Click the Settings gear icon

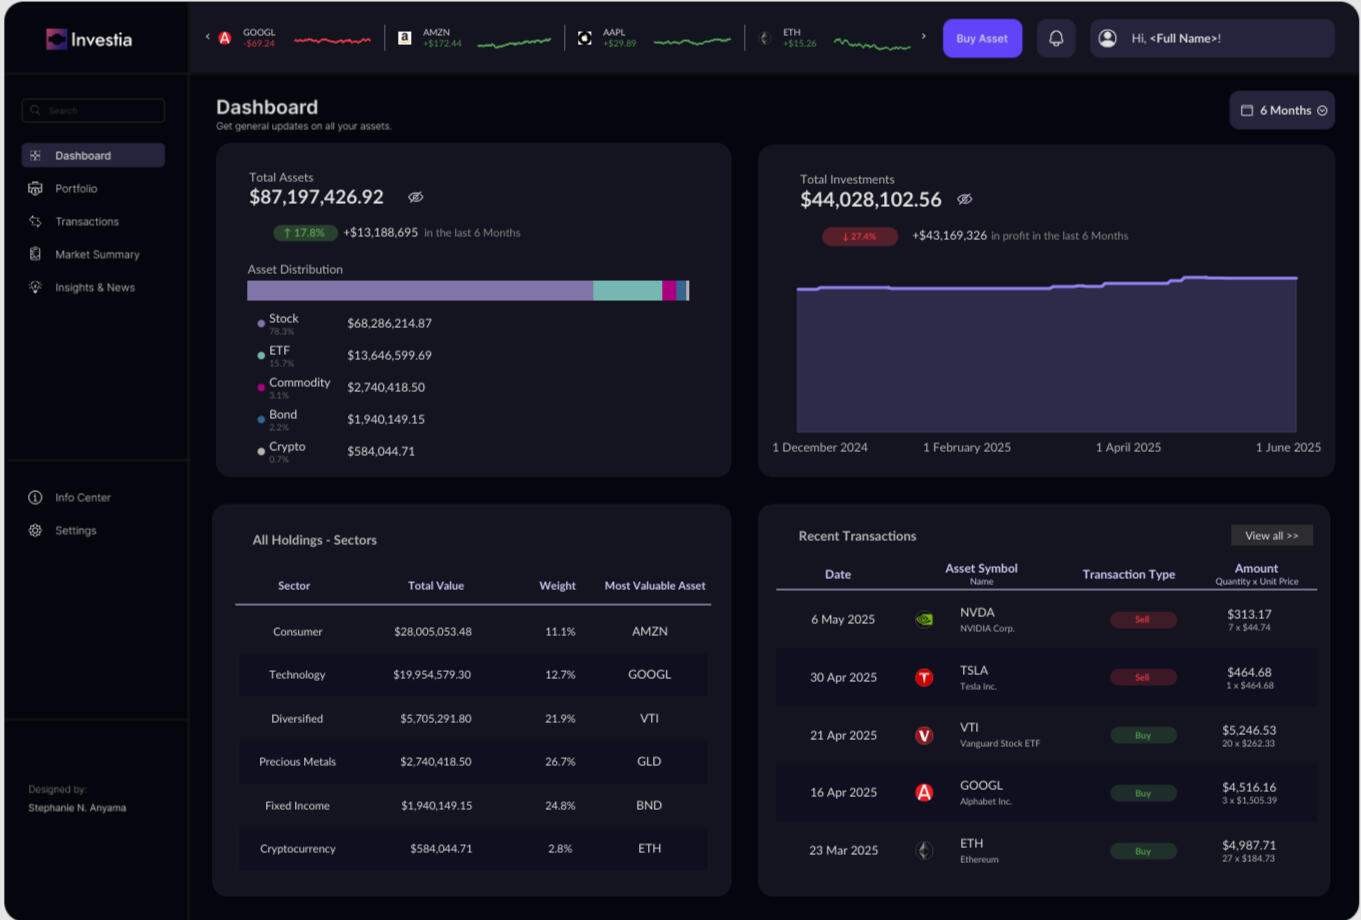tap(35, 530)
